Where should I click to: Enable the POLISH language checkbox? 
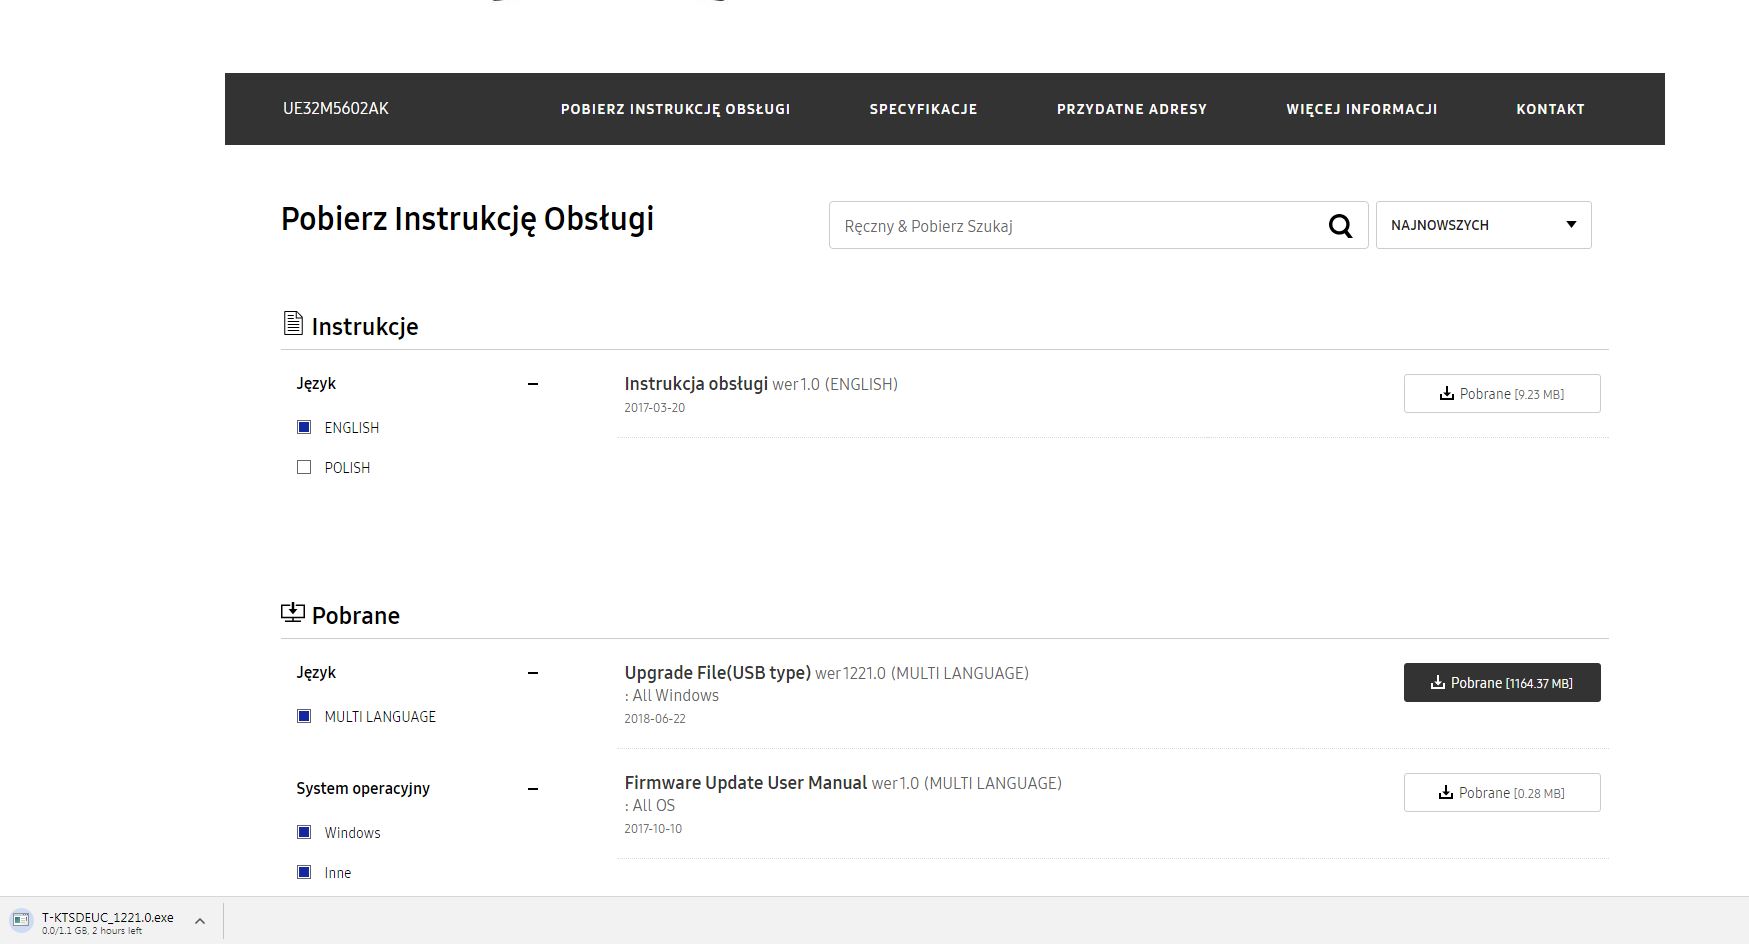pos(304,467)
